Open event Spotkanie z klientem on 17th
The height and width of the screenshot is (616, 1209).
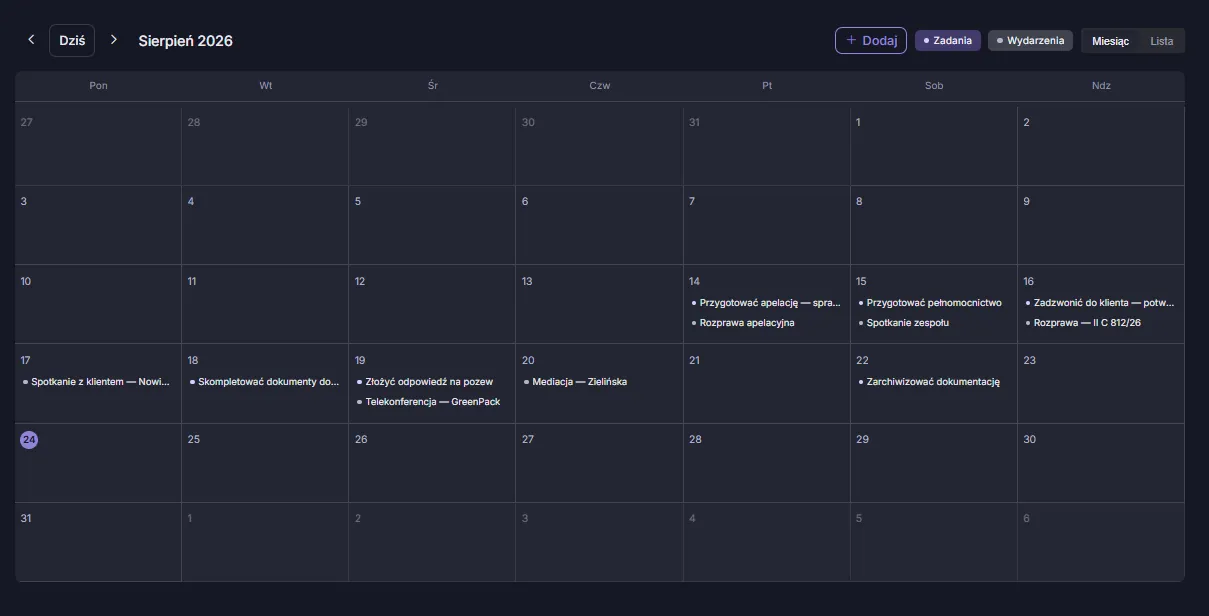(x=98, y=381)
